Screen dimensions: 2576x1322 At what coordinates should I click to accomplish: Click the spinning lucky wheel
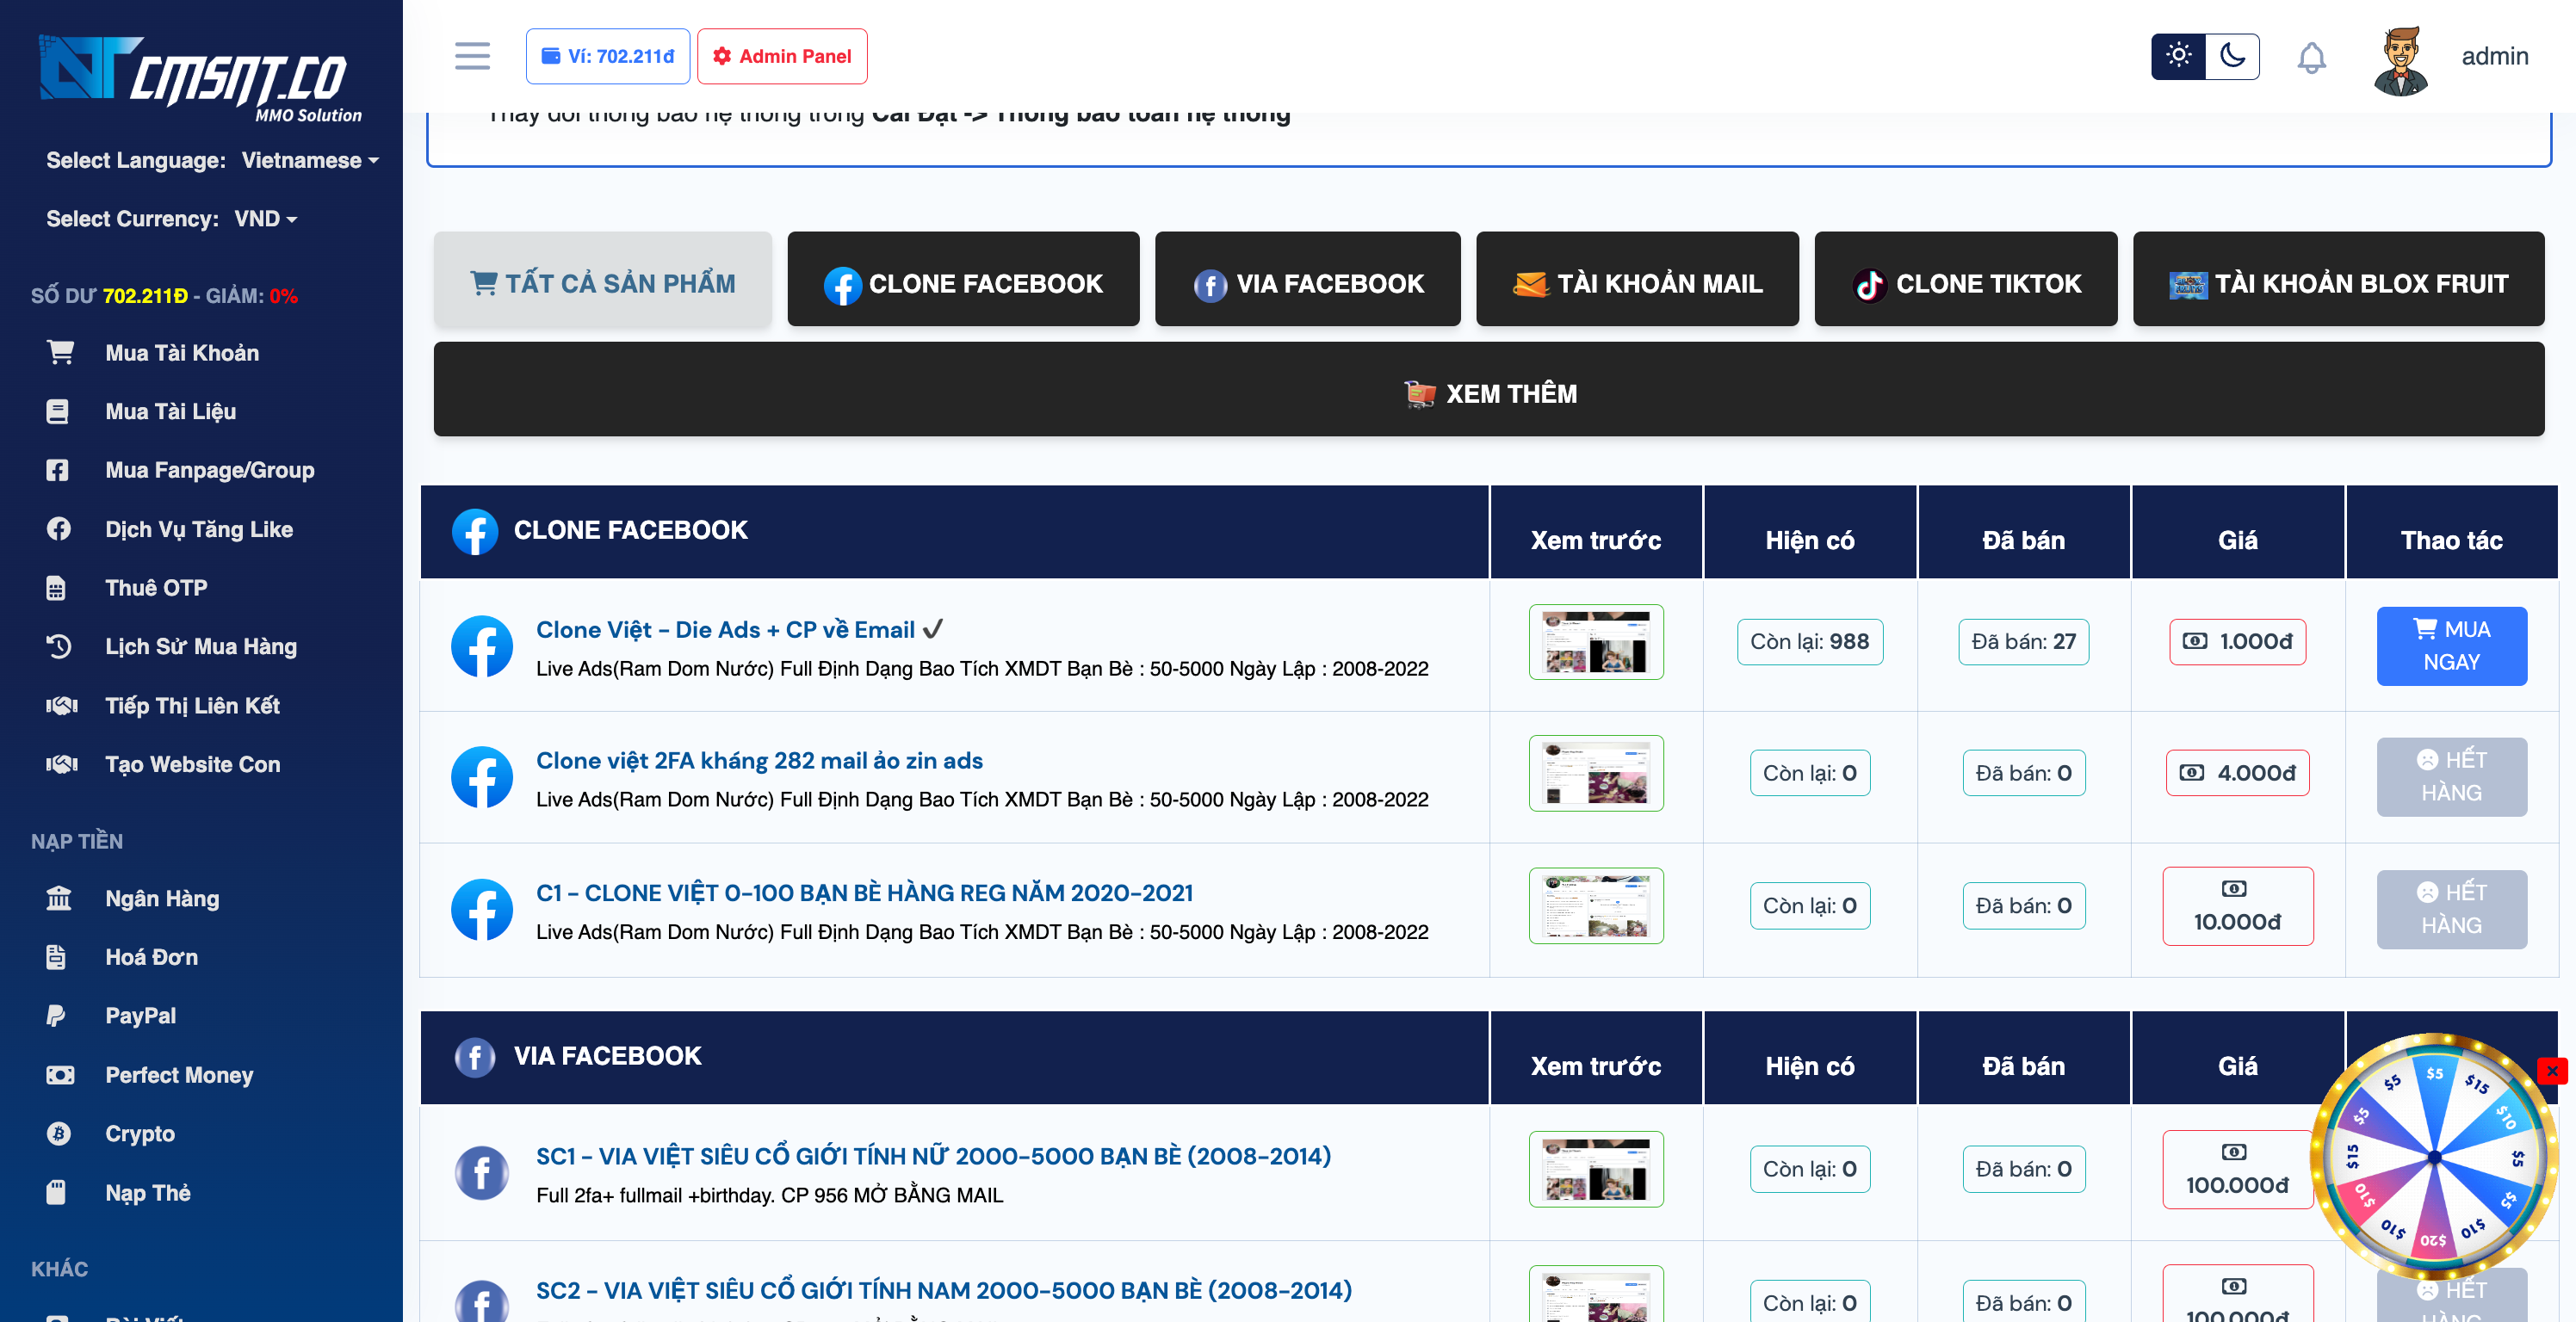2434,1157
